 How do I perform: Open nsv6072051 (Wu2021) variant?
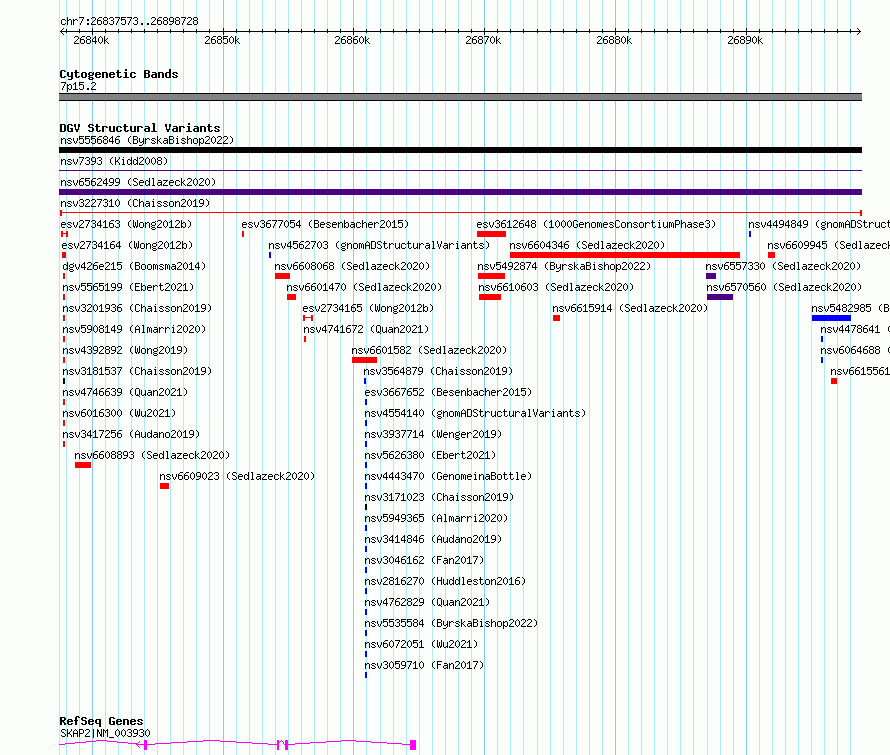pos(421,644)
